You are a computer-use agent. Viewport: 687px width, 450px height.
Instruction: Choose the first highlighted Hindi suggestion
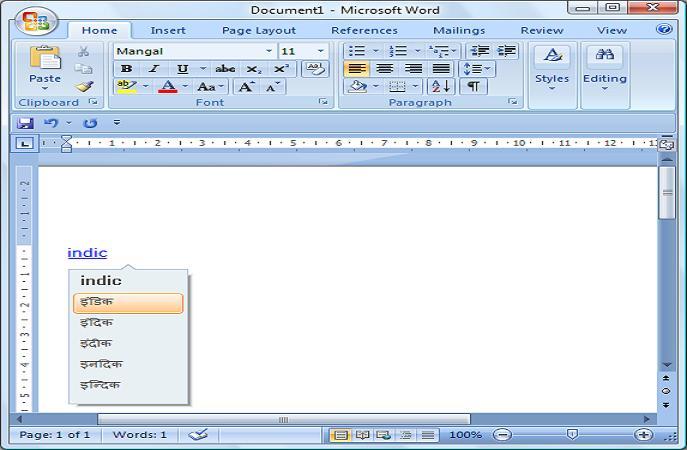[128, 303]
